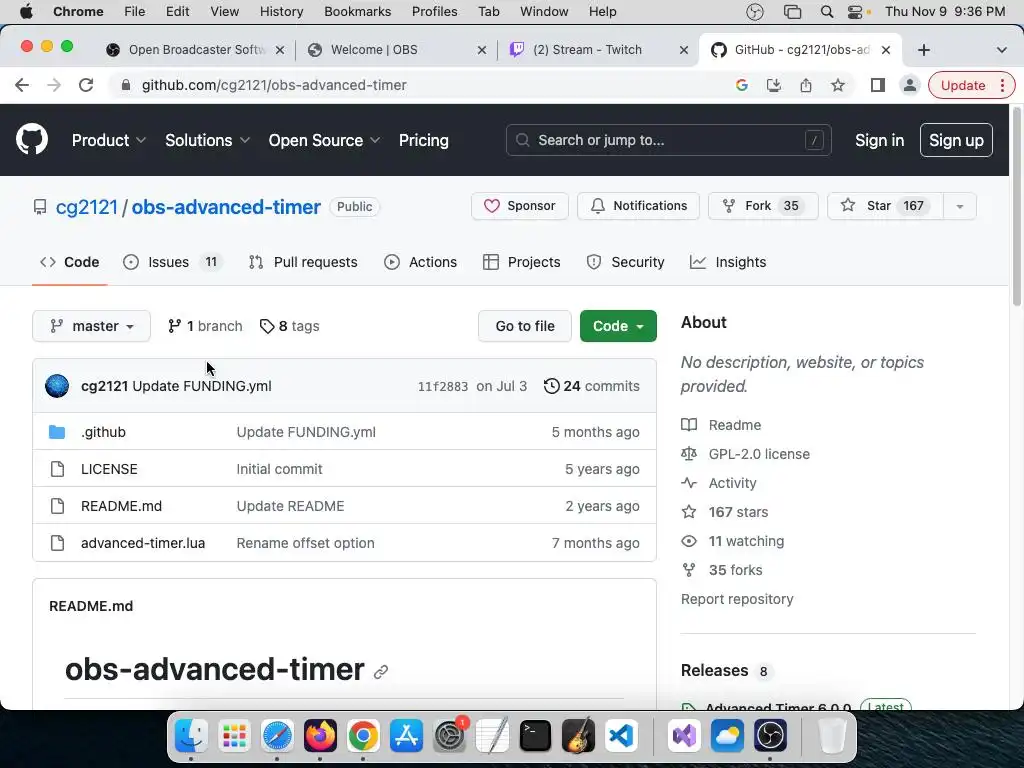Star the repository
Image resolution: width=1024 pixels, height=768 pixels.
[885, 206]
